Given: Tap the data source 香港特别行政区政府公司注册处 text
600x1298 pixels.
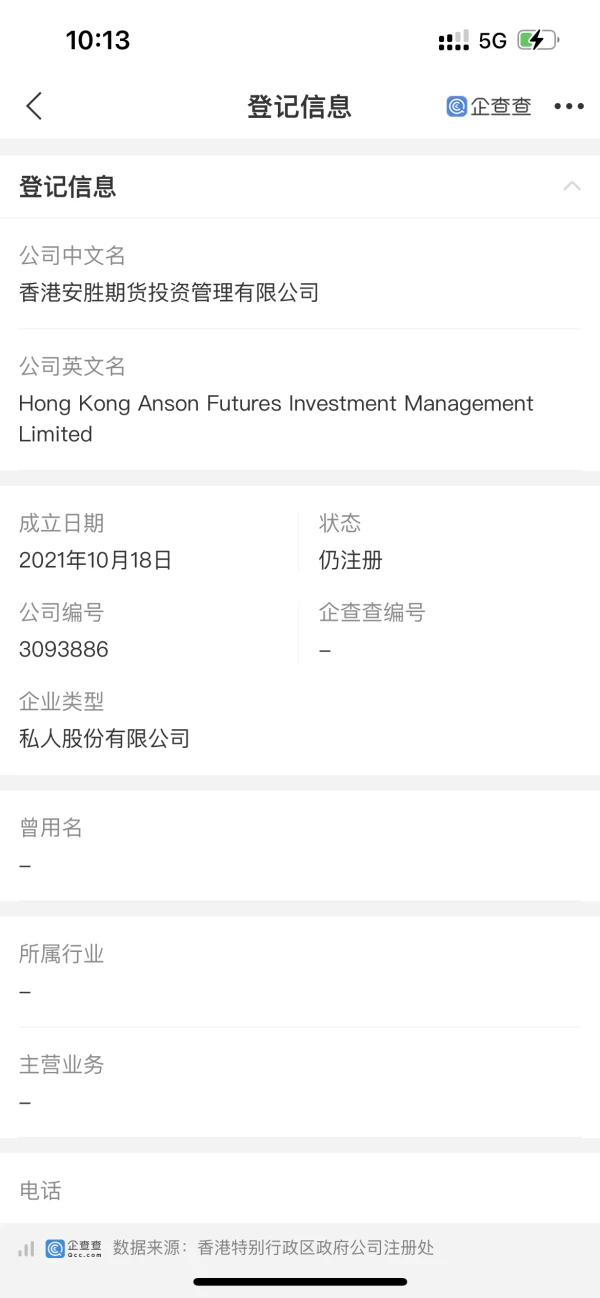Looking at the screenshot, I should click(x=316, y=1248).
